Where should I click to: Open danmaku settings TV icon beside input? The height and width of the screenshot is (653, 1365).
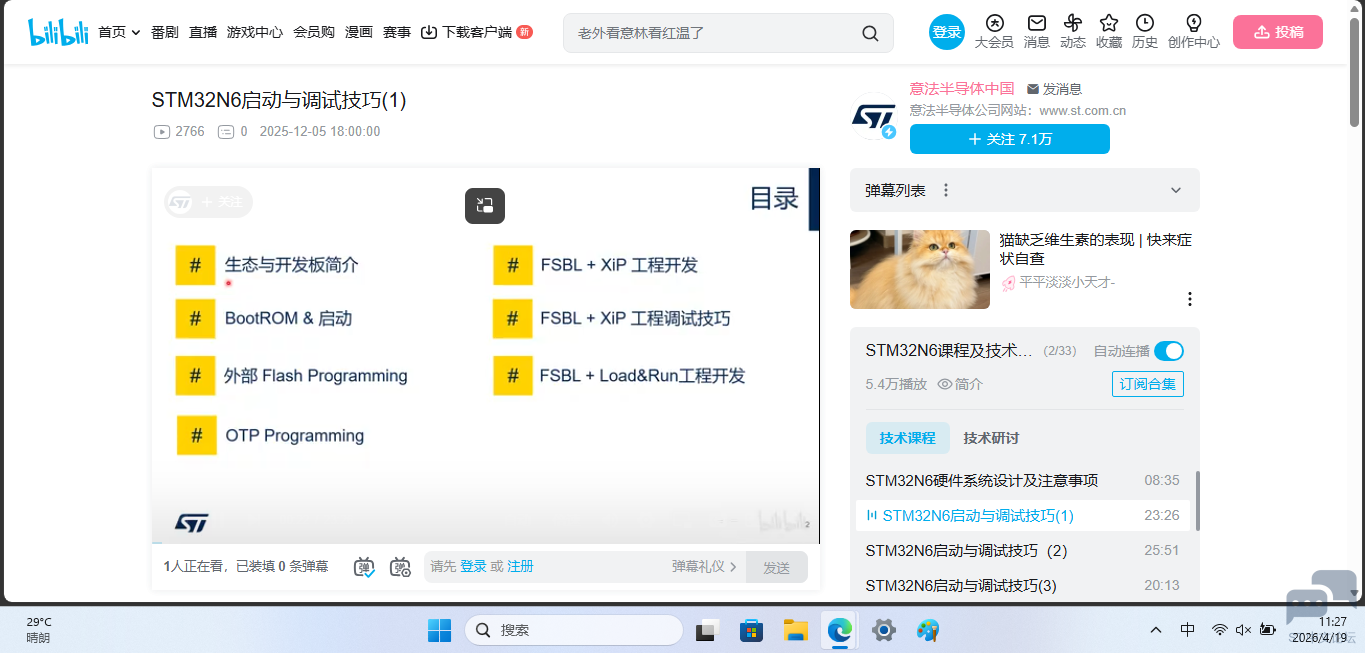399,566
